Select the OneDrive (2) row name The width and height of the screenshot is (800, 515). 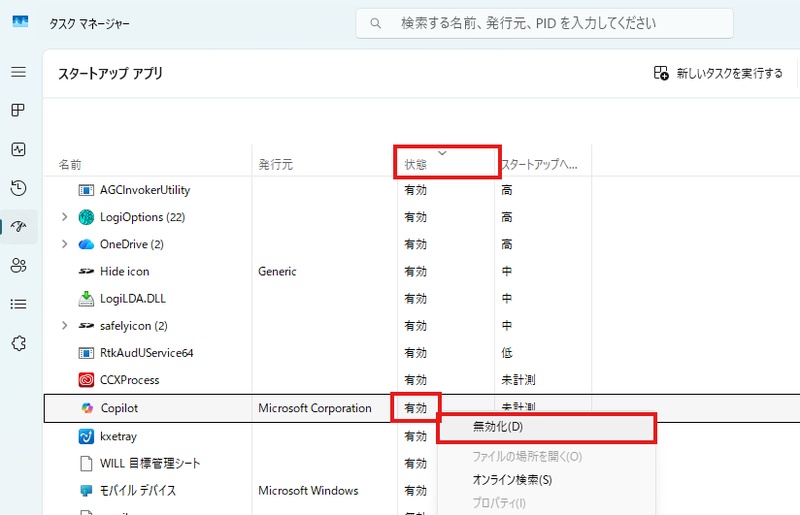(x=132, y=244)
